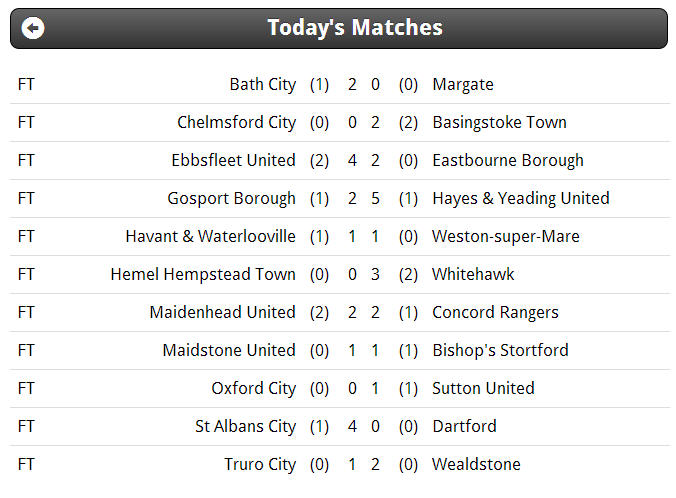Open the Margate team link

click(x=463, y=85)
